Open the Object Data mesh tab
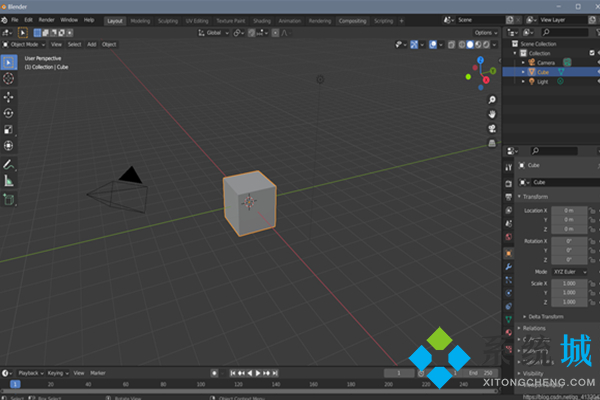 pyautogui.click(x=509, y=319)
